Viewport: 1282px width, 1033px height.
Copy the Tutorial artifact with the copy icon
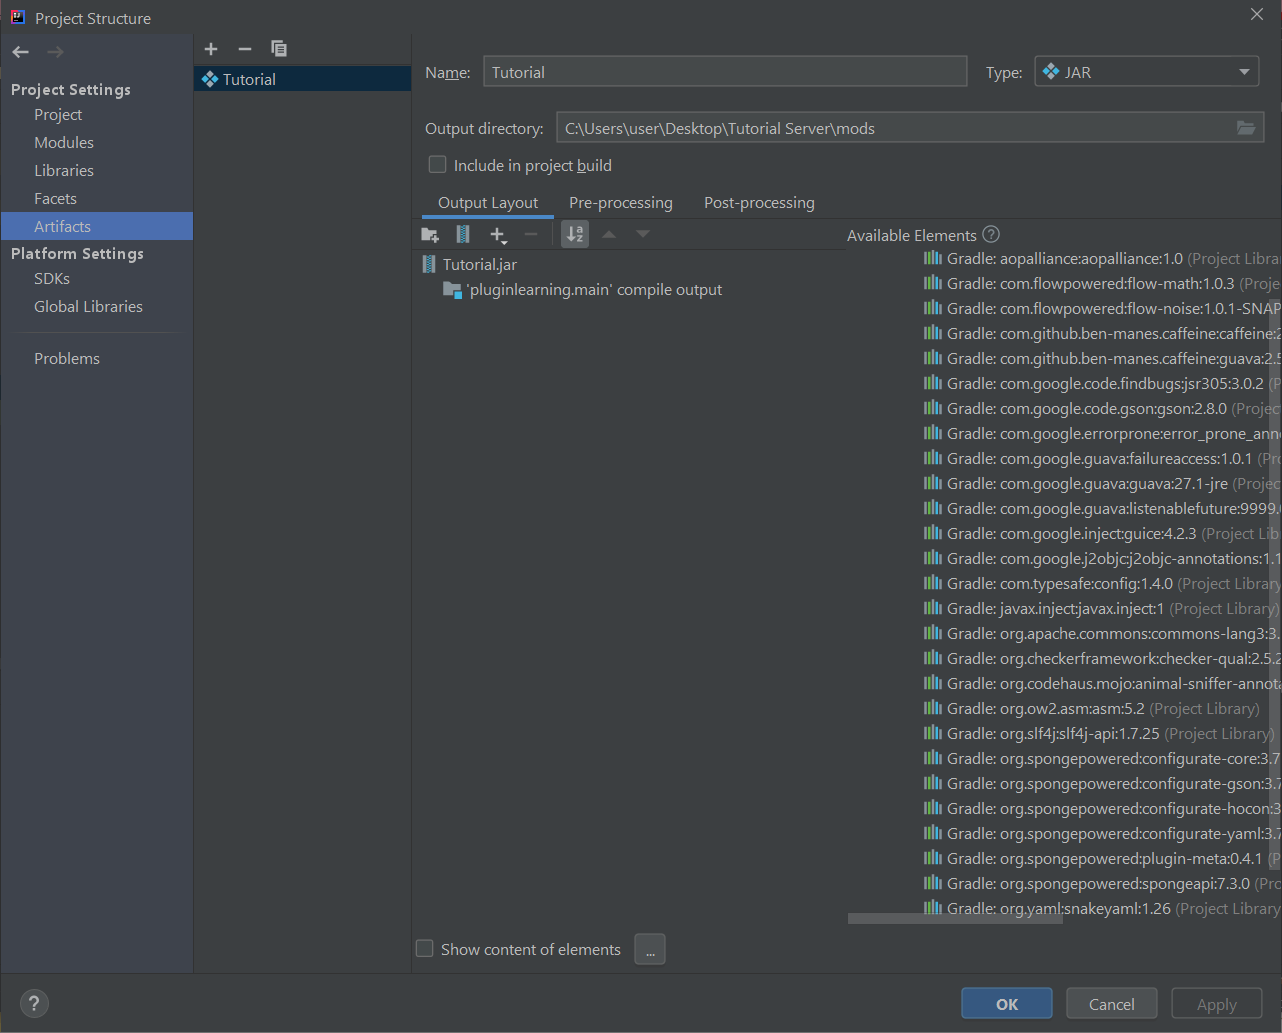[x=279, y=48]
